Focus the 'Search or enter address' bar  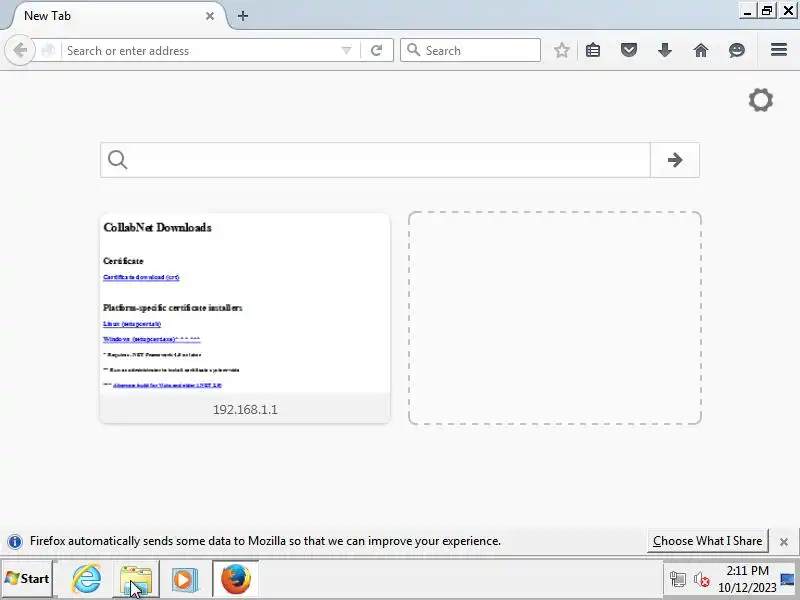tap(202, 51)
